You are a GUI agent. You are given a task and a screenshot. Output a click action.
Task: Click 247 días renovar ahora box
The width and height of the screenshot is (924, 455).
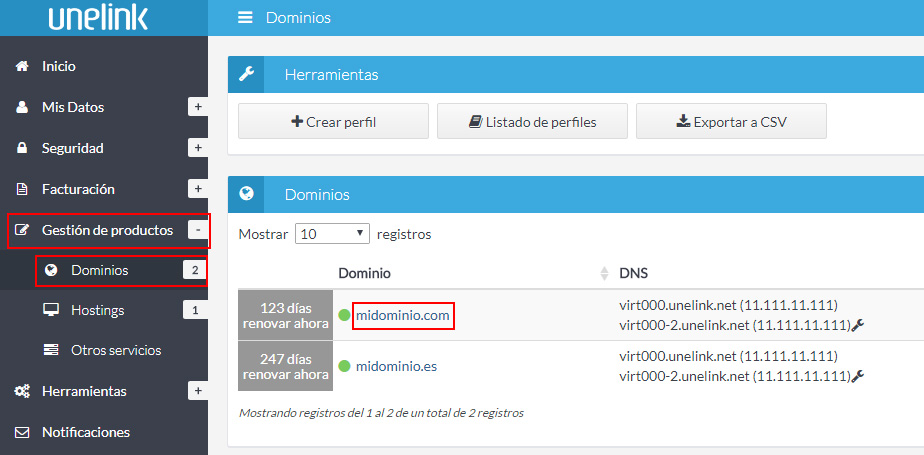pos(285,366)
